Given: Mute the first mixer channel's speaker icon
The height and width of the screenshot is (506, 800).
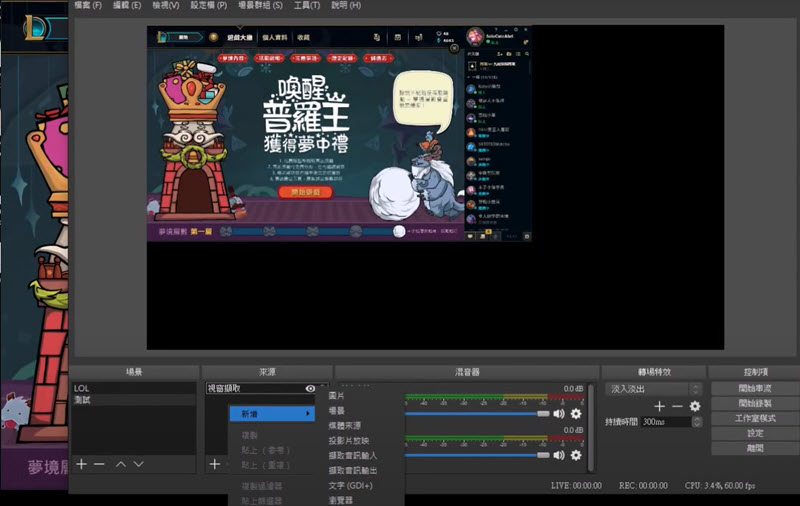Looking at the screenshot, I should [x=559, y=414].
